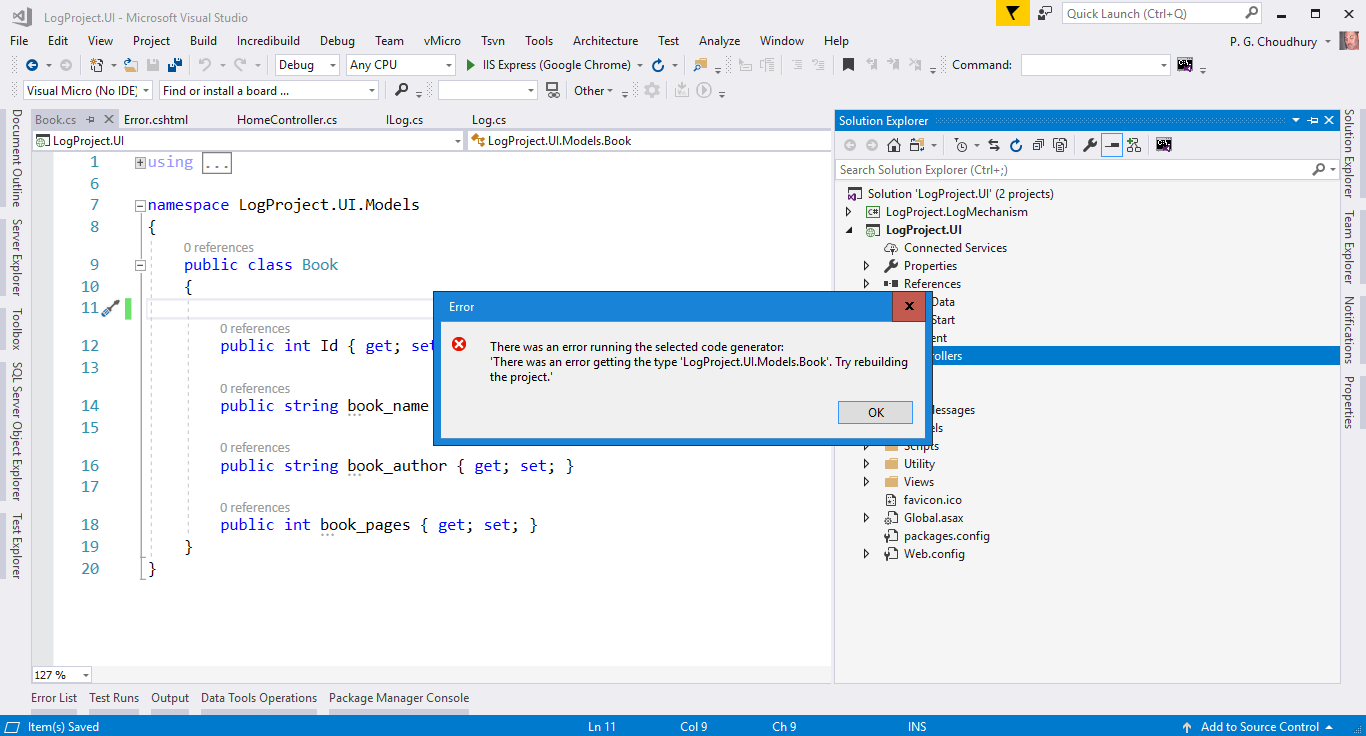1366x736 pixels.
Task: Click the Collapse All icon in Solution Explorer
Action: (x=1037, y=145)
